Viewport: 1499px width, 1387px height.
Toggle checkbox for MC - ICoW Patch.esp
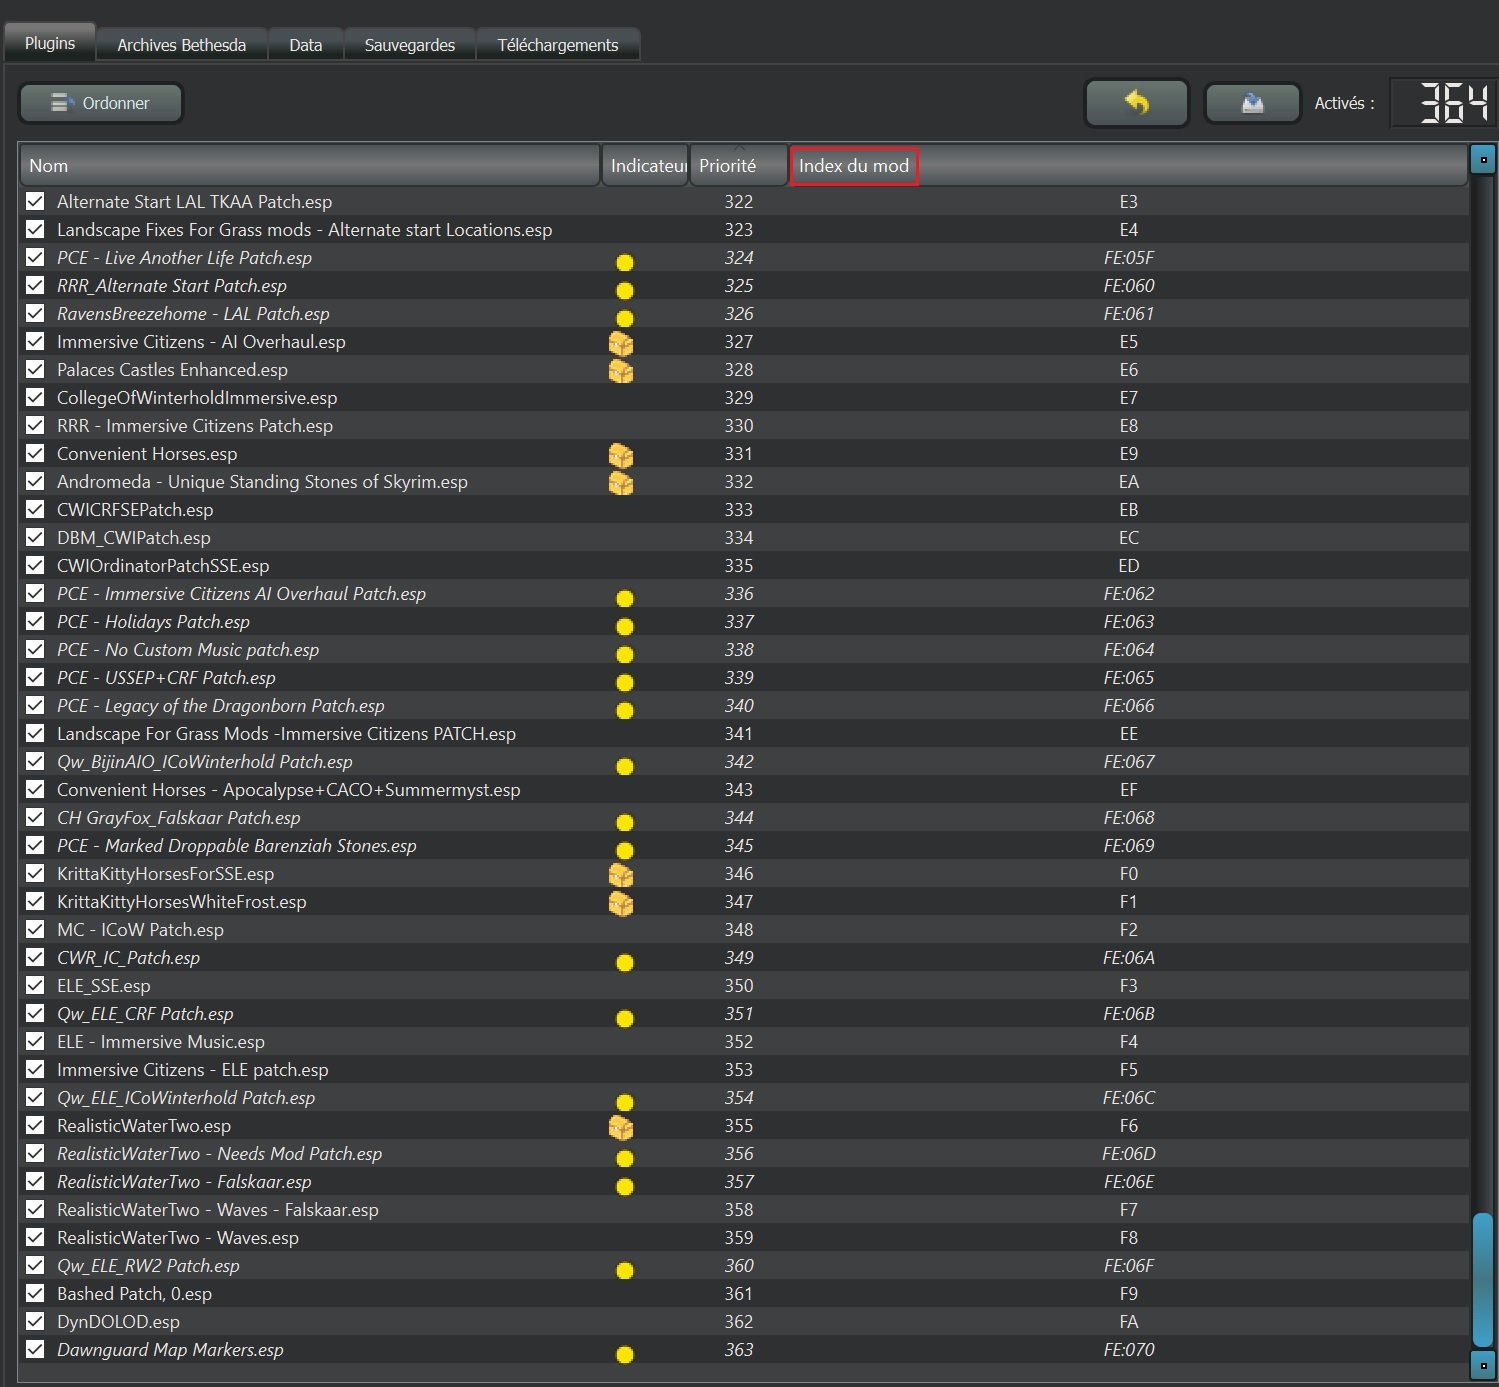tap(35, 929)
